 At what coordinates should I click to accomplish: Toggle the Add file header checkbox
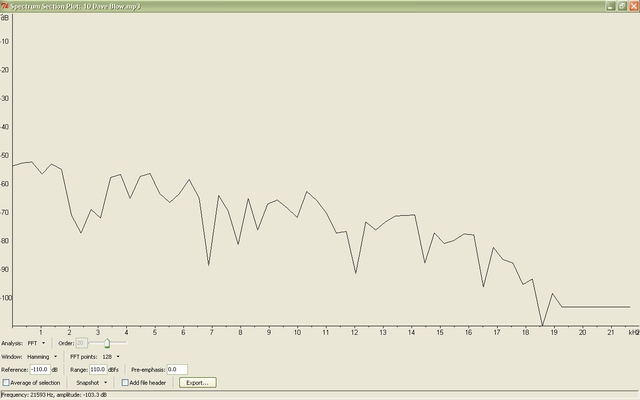coord(125,382)
